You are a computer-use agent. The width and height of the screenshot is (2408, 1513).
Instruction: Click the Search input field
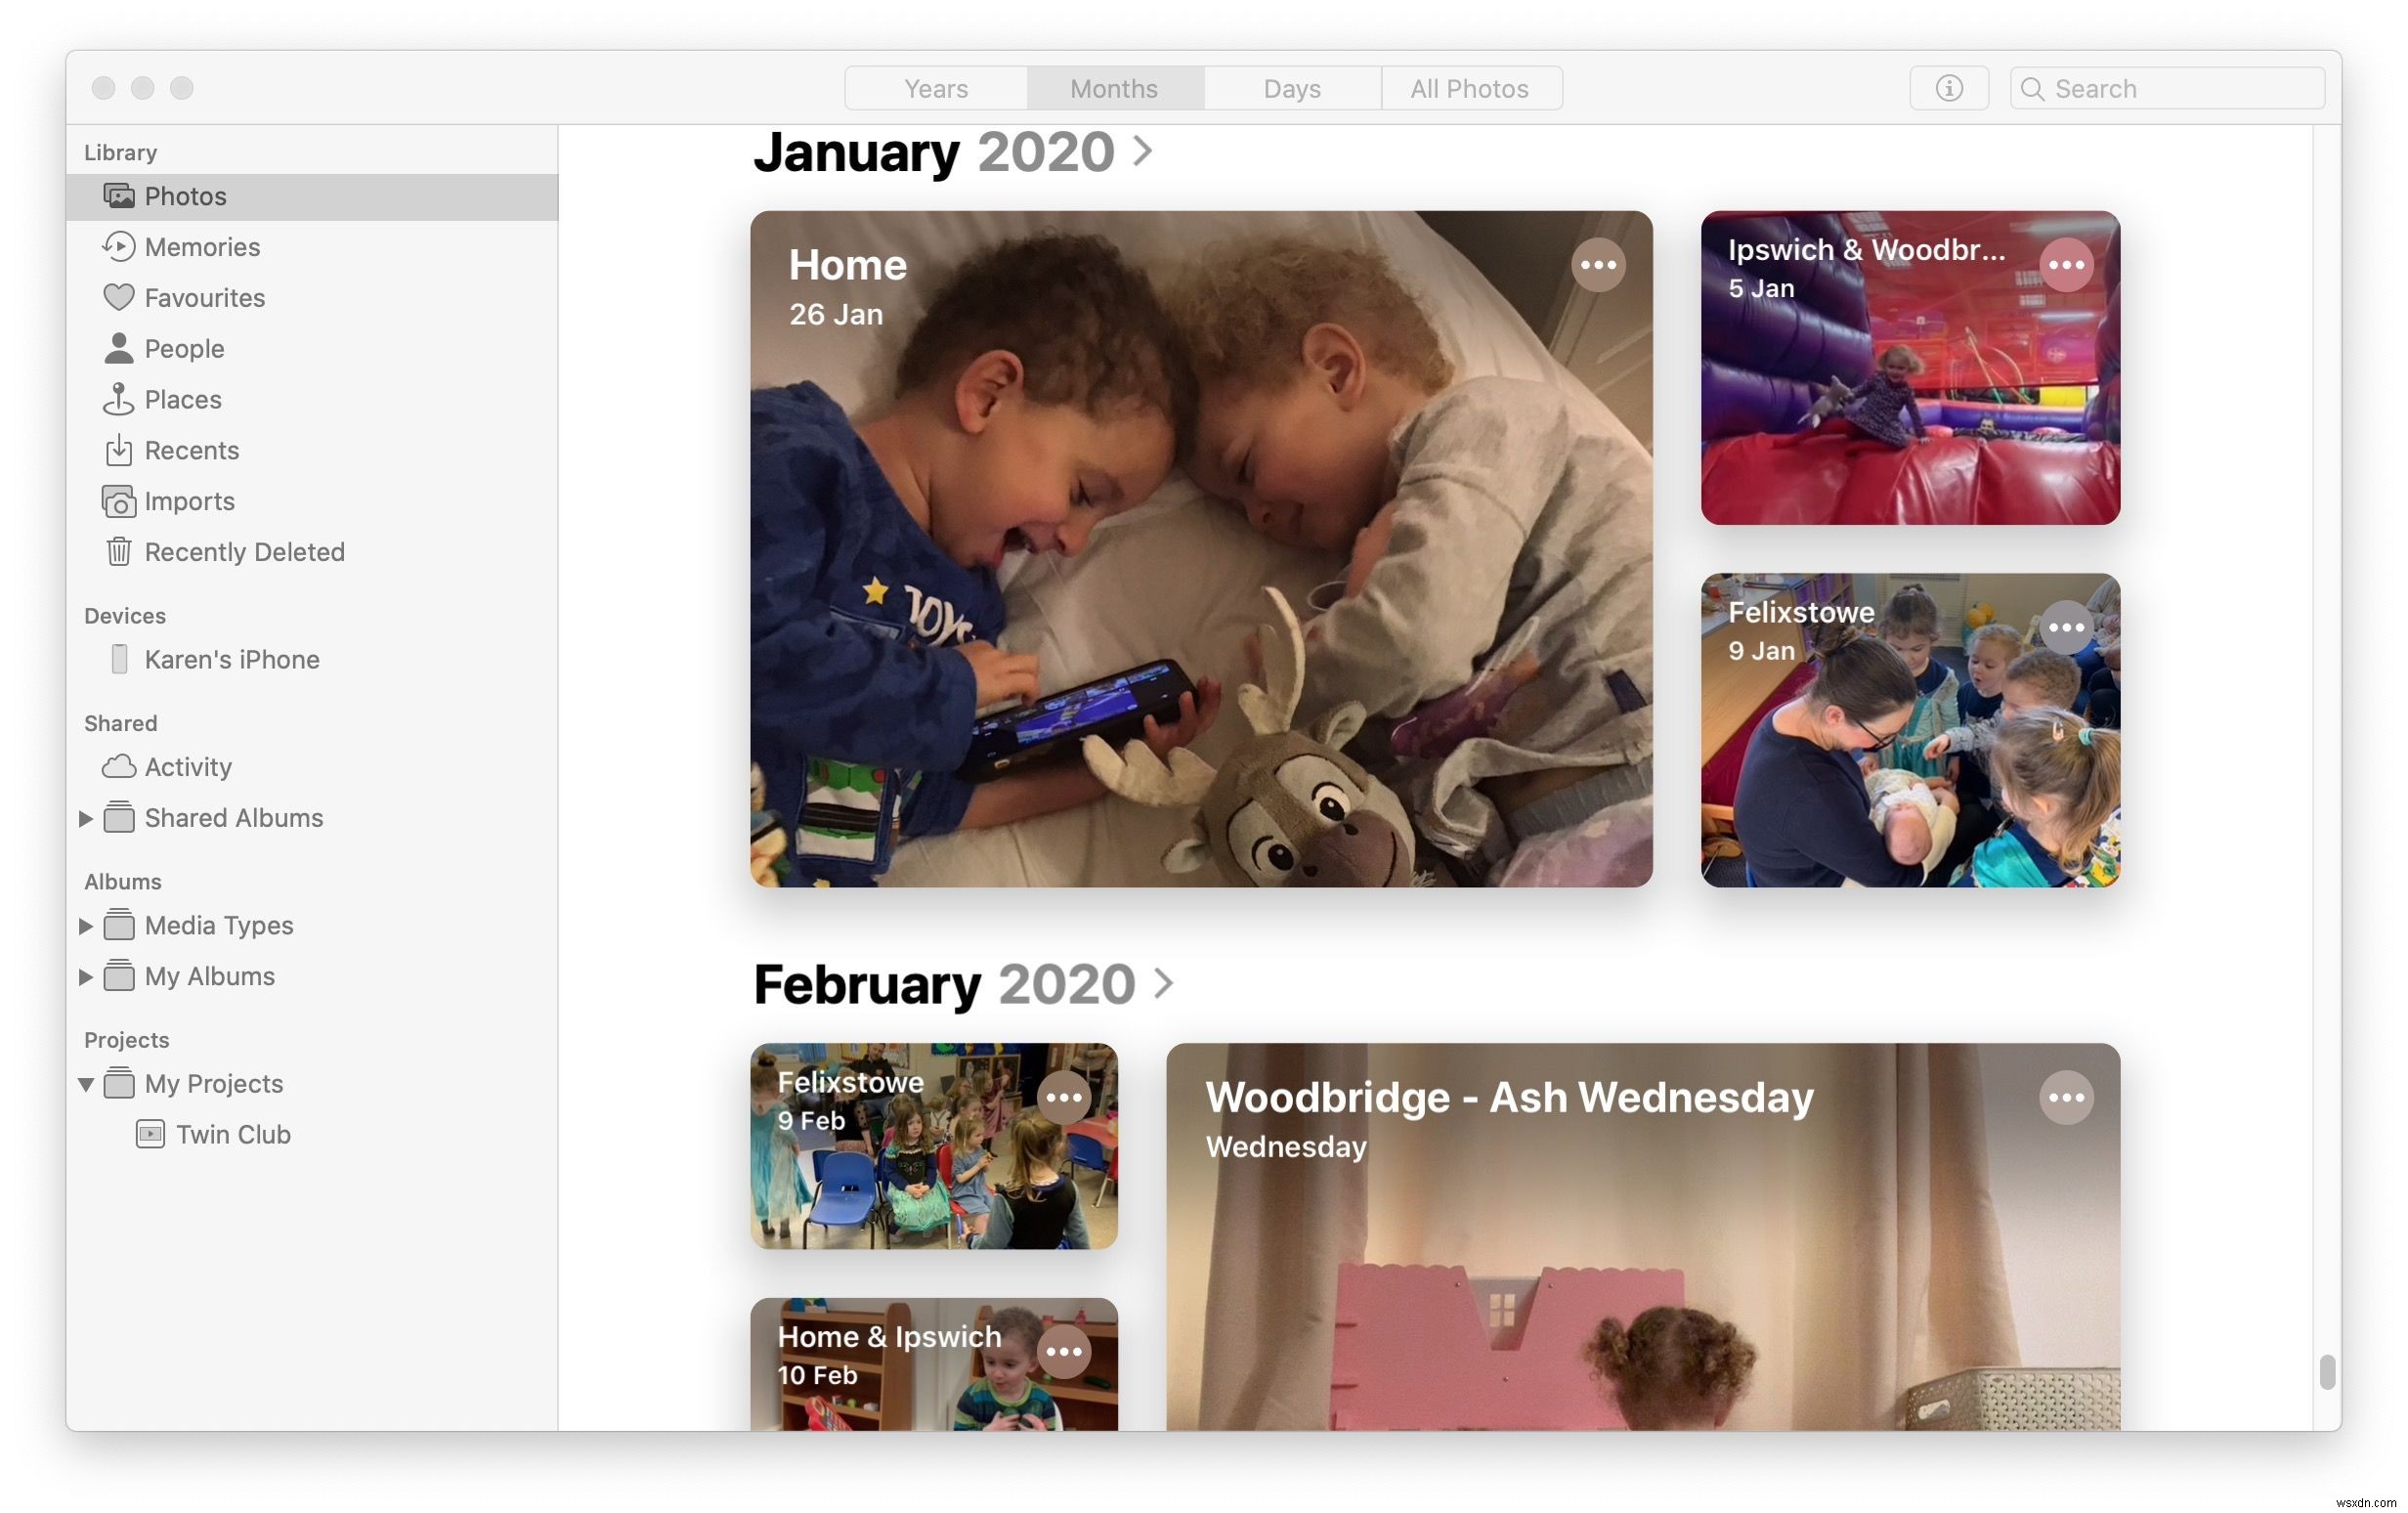[x=2168, y=87]
